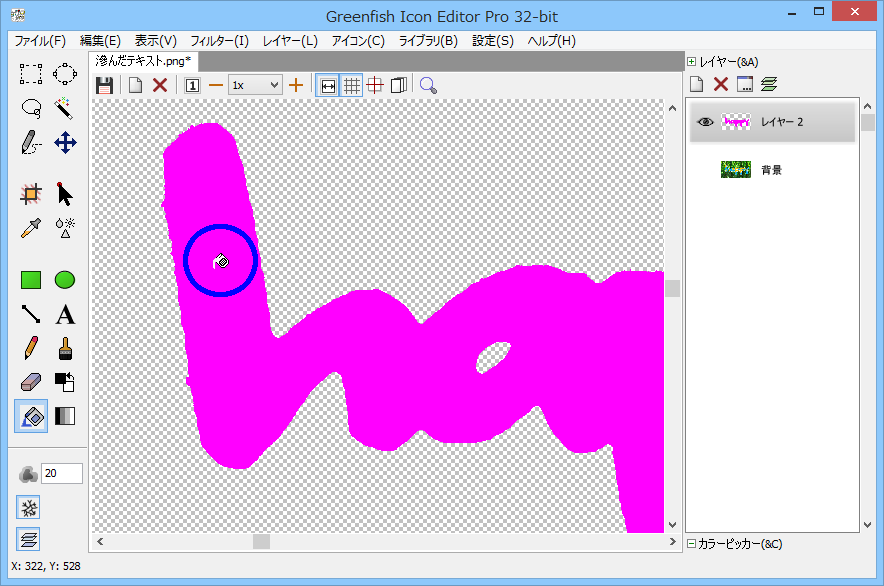Viewport: 884px width, 586px height.
Task: Toggle the pixel grid display
Action: [352, 85]
